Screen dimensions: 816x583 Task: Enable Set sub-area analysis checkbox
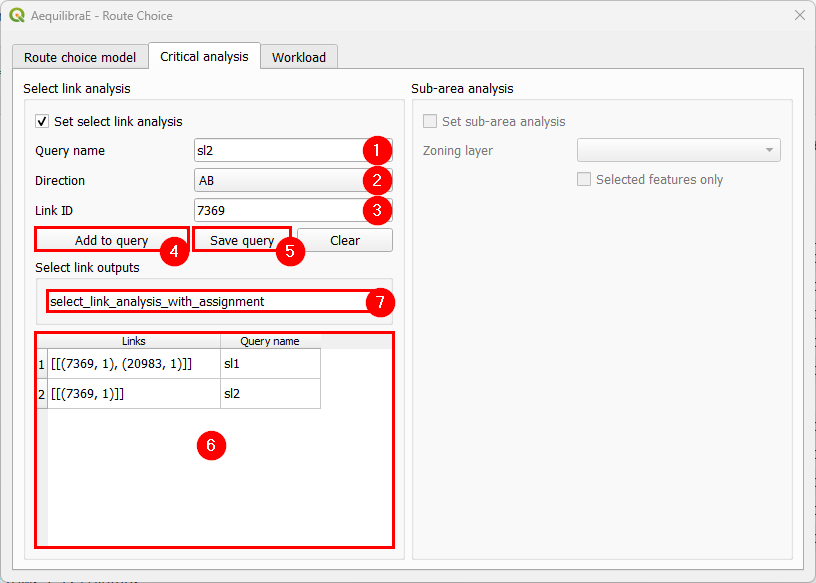(x=430, y=121)
